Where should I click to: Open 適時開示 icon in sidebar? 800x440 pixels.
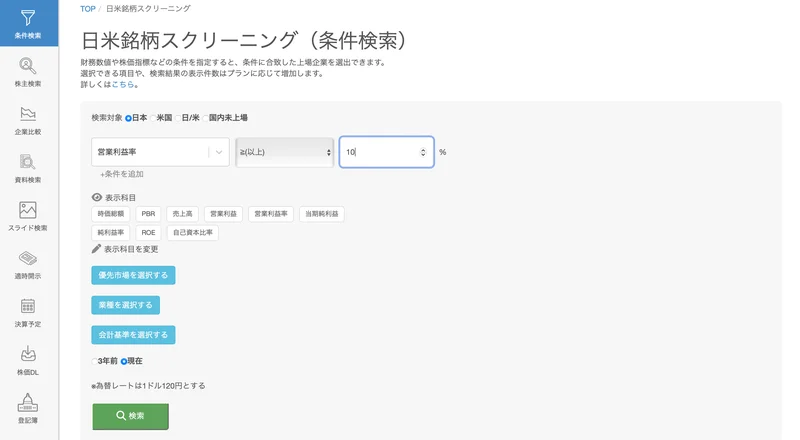pyautogui.click(x=28, y=258)
